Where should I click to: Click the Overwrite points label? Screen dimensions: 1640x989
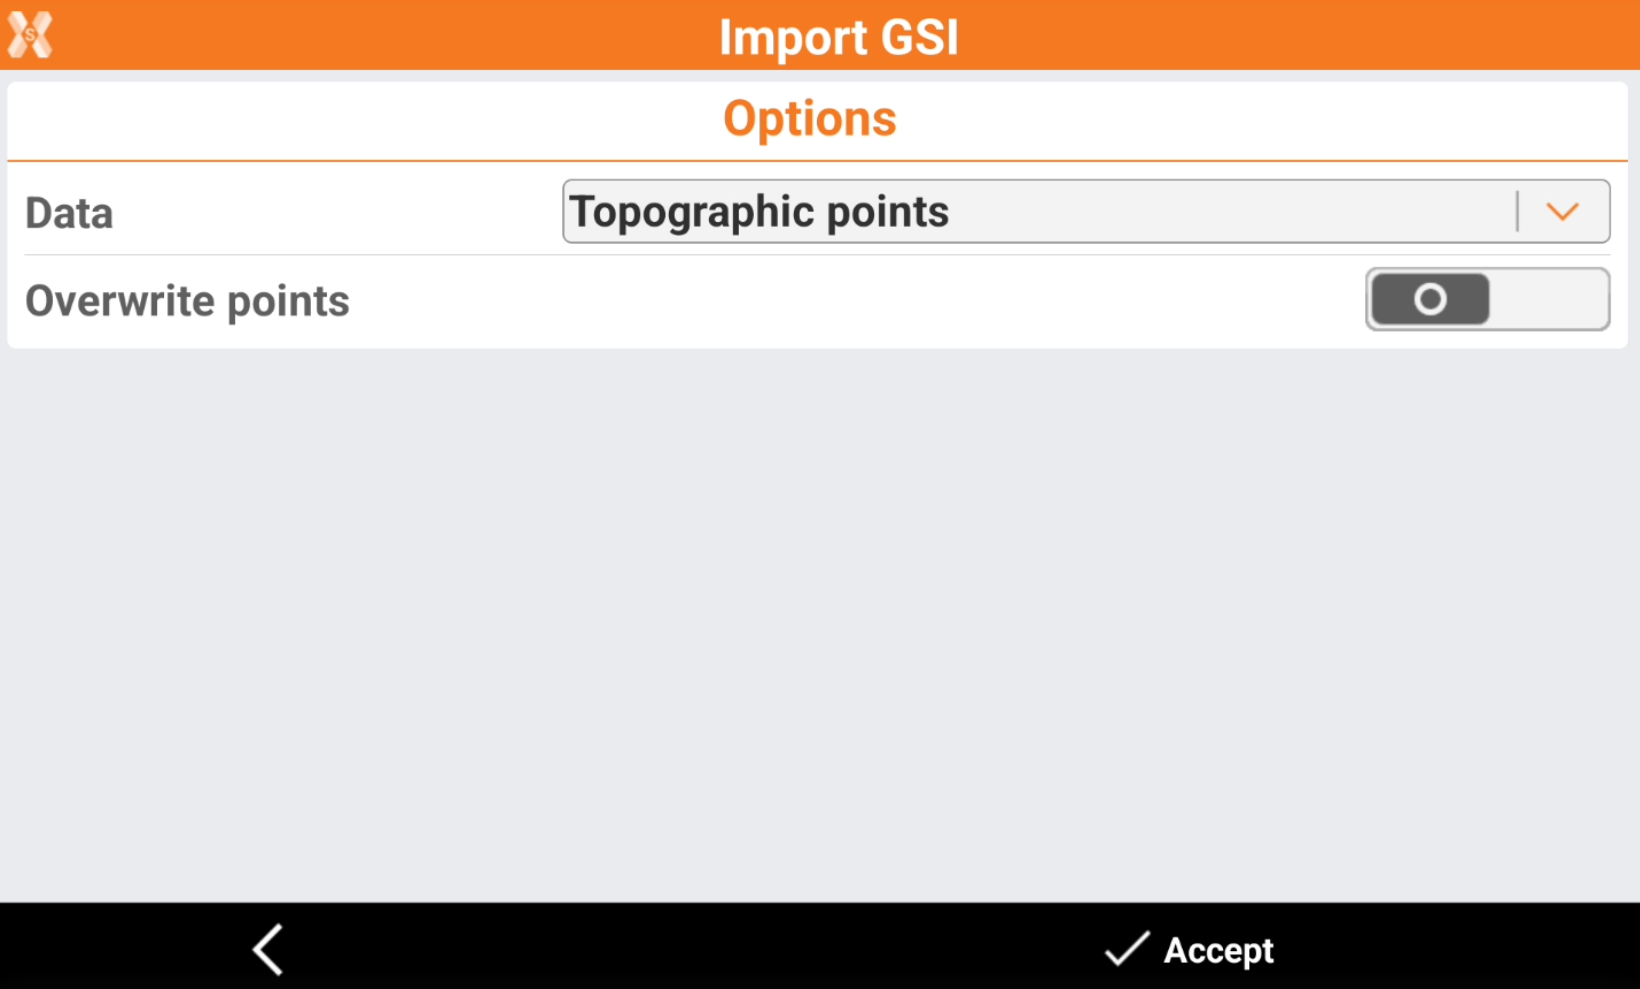[x=187, y=301]
